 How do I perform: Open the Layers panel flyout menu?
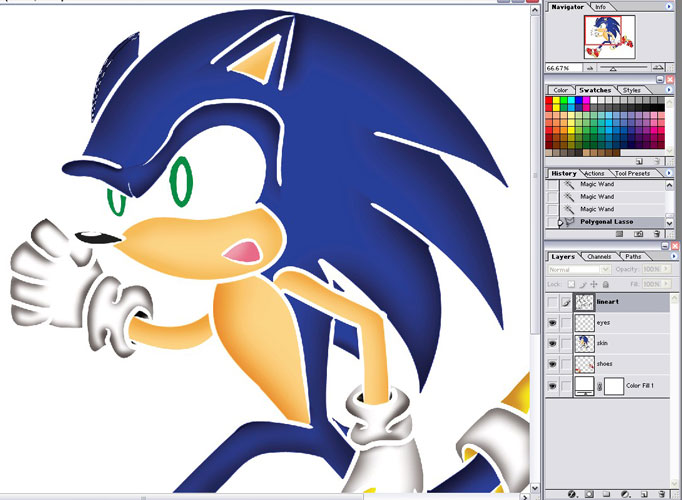[674, 257]
